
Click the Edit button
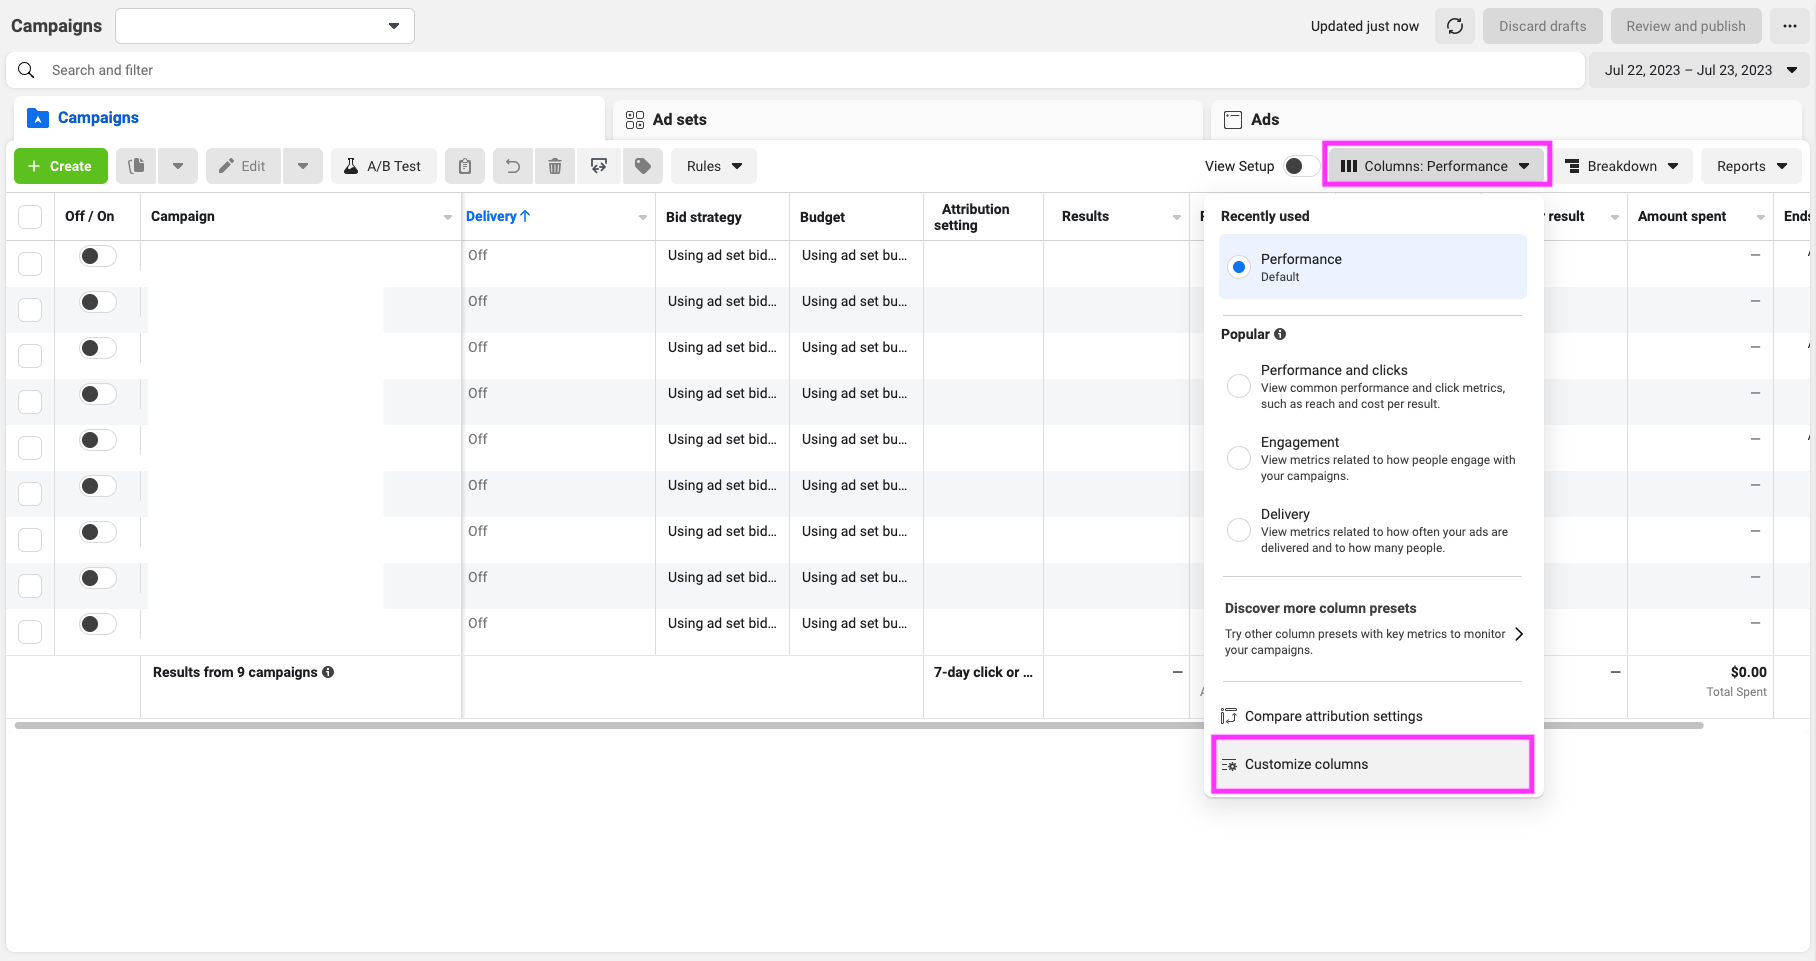tap(244, 166)
